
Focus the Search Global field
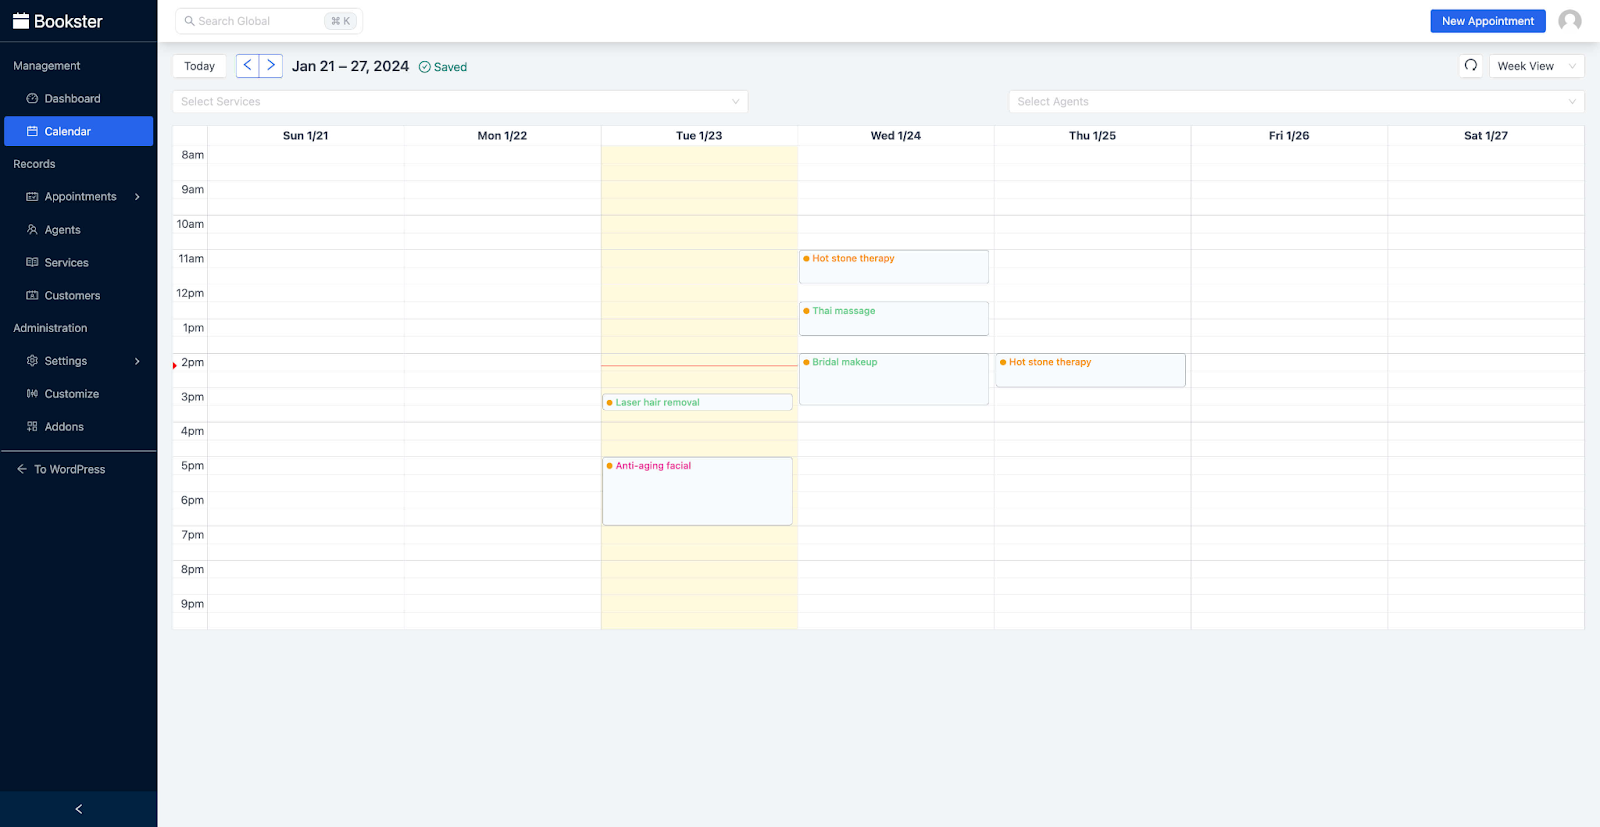pos(260,21)
